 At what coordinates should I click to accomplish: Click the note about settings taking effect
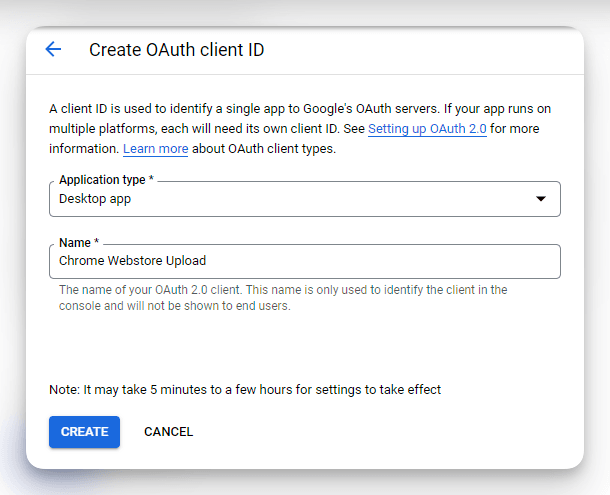tap(245, 389)
